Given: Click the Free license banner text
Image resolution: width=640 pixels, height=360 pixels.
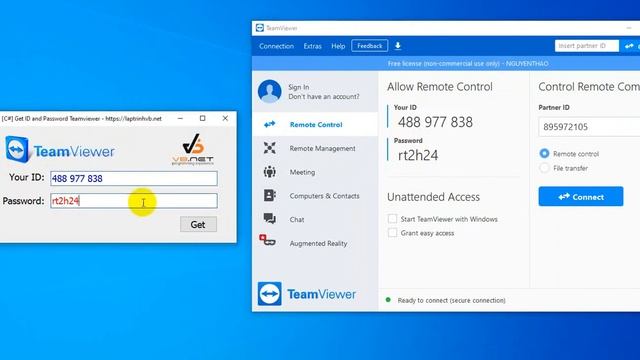Looking at the screenshot, I should click(468, 64).
